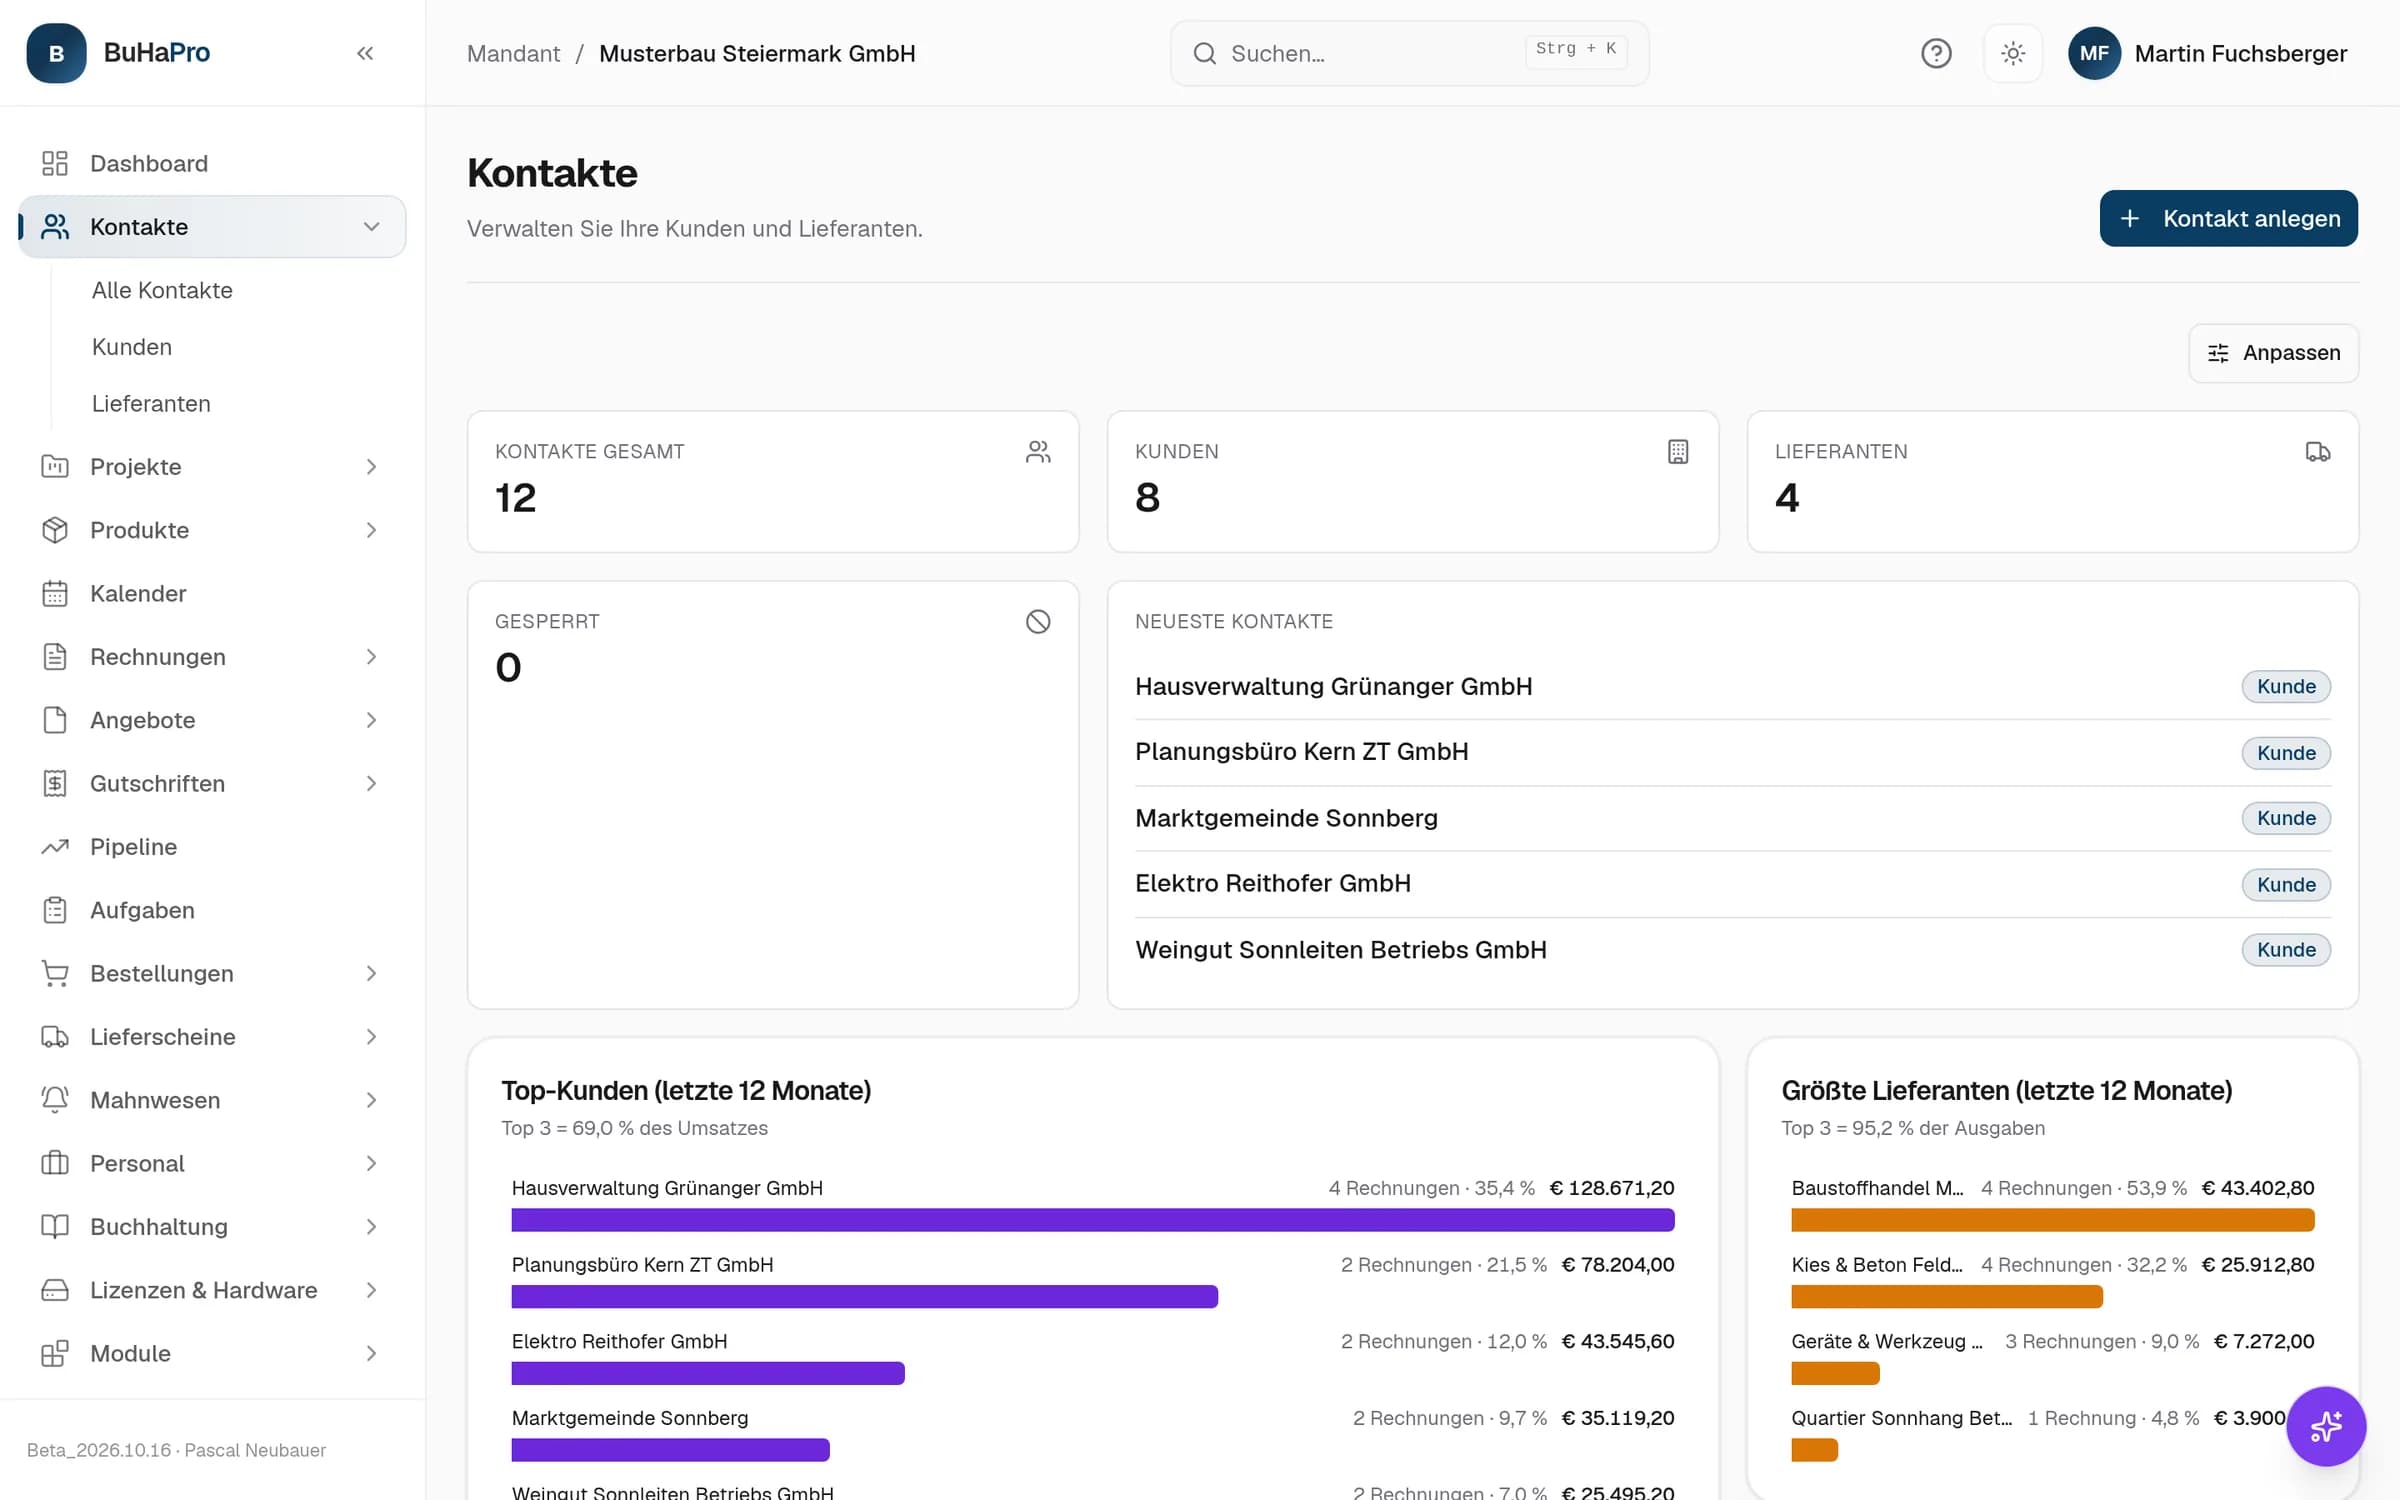
Task: Click the € 43.402,80 supplier amount
Action: [2258, 1188]
